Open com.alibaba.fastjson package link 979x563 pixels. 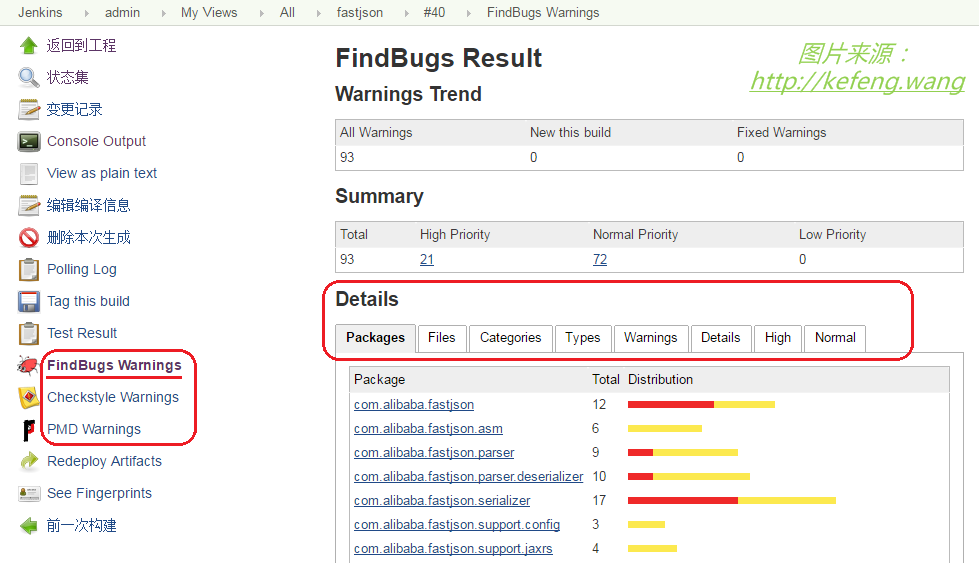[x=414, y=404]
